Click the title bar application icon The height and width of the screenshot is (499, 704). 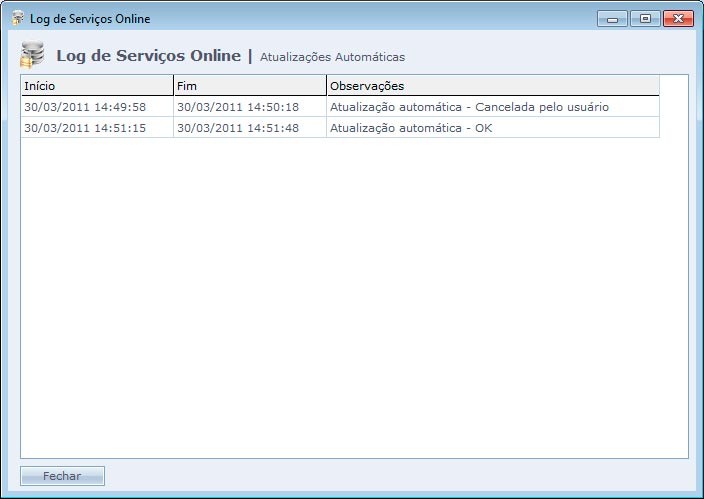(x=17, y=18)
